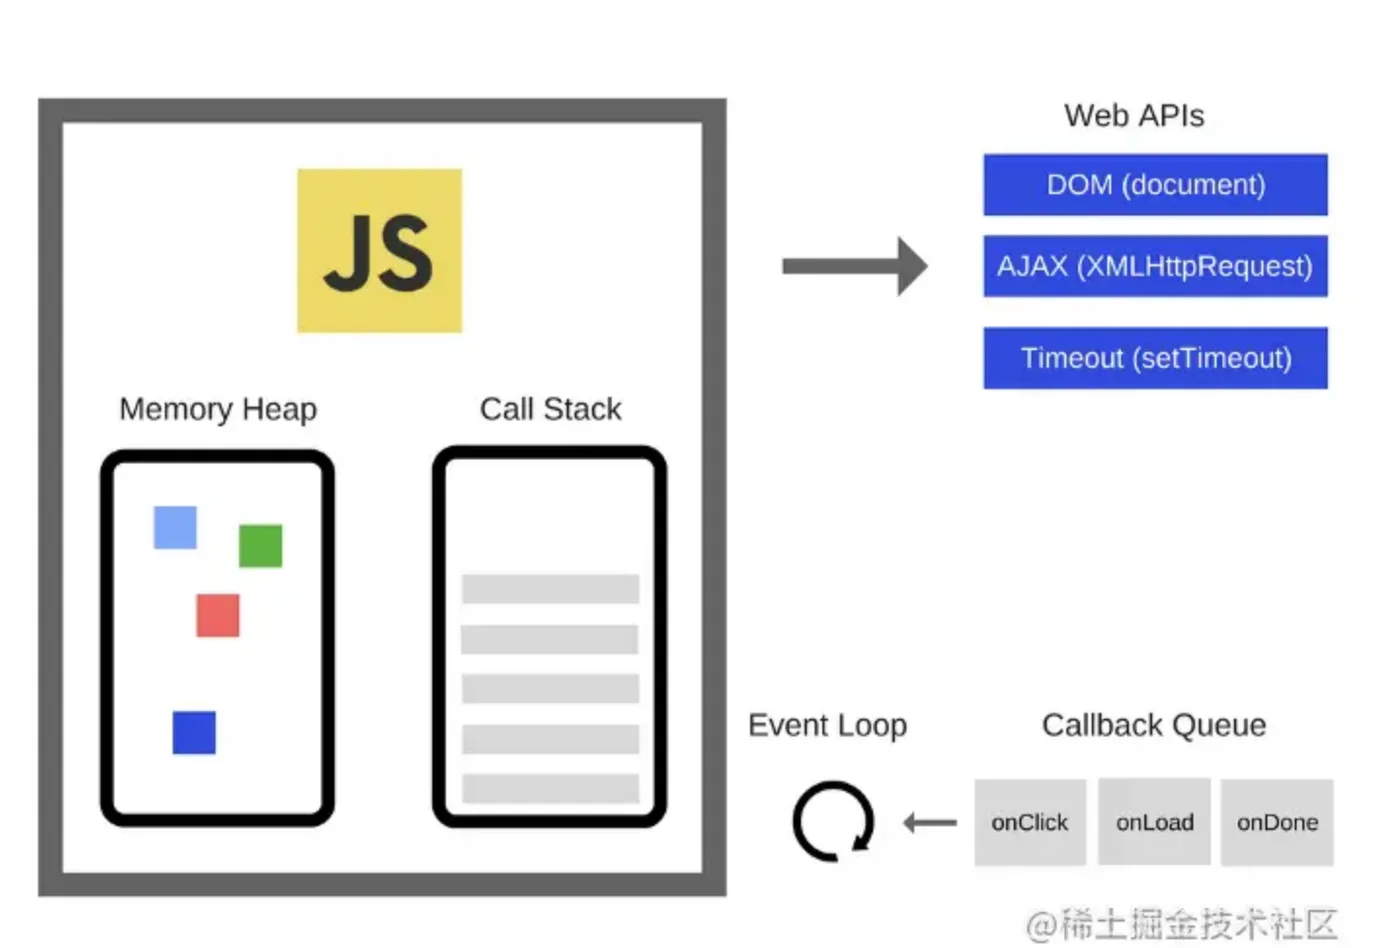The image size is (1400, 948).
Task: Click the yellow JS logo
Action: click(379, 250)
